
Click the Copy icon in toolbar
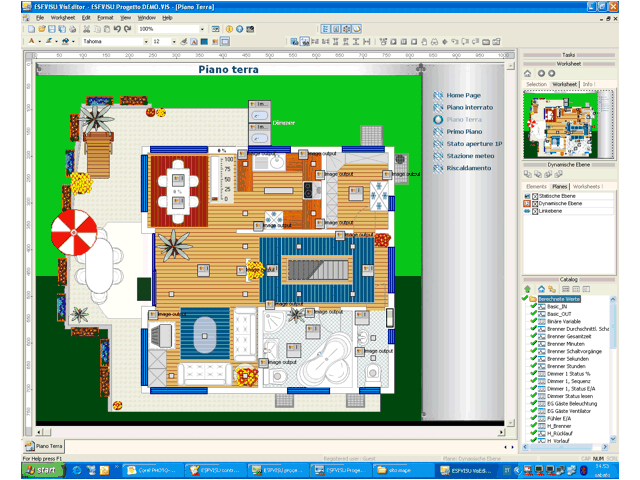(x=97, y=29)
